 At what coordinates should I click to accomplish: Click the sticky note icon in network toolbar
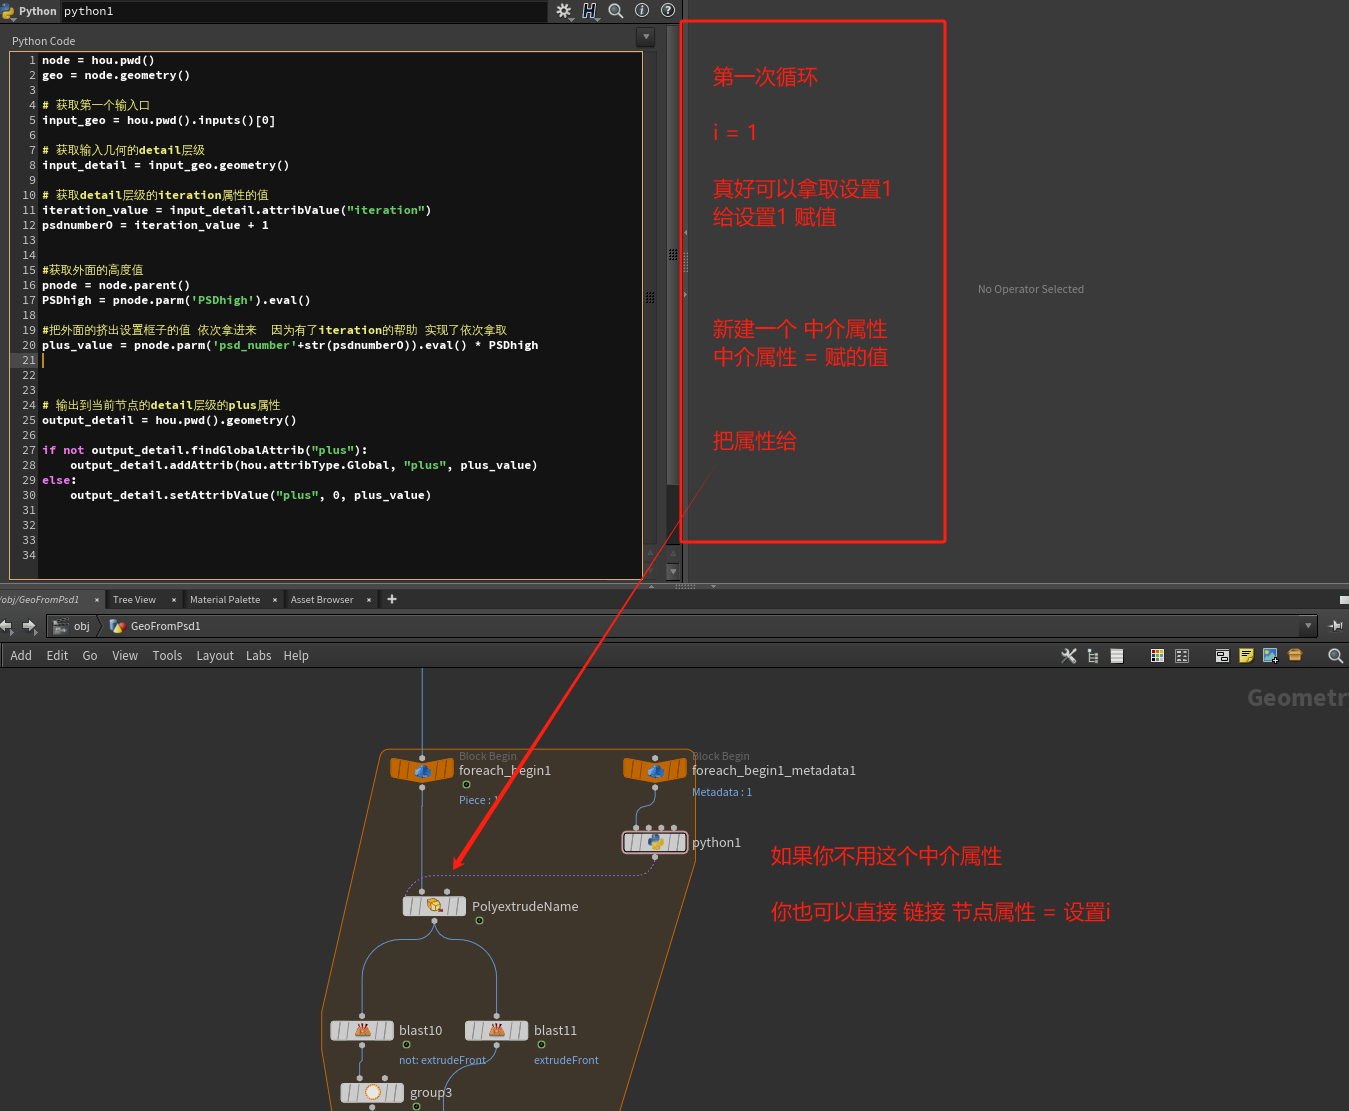(x=1246, y=656)
